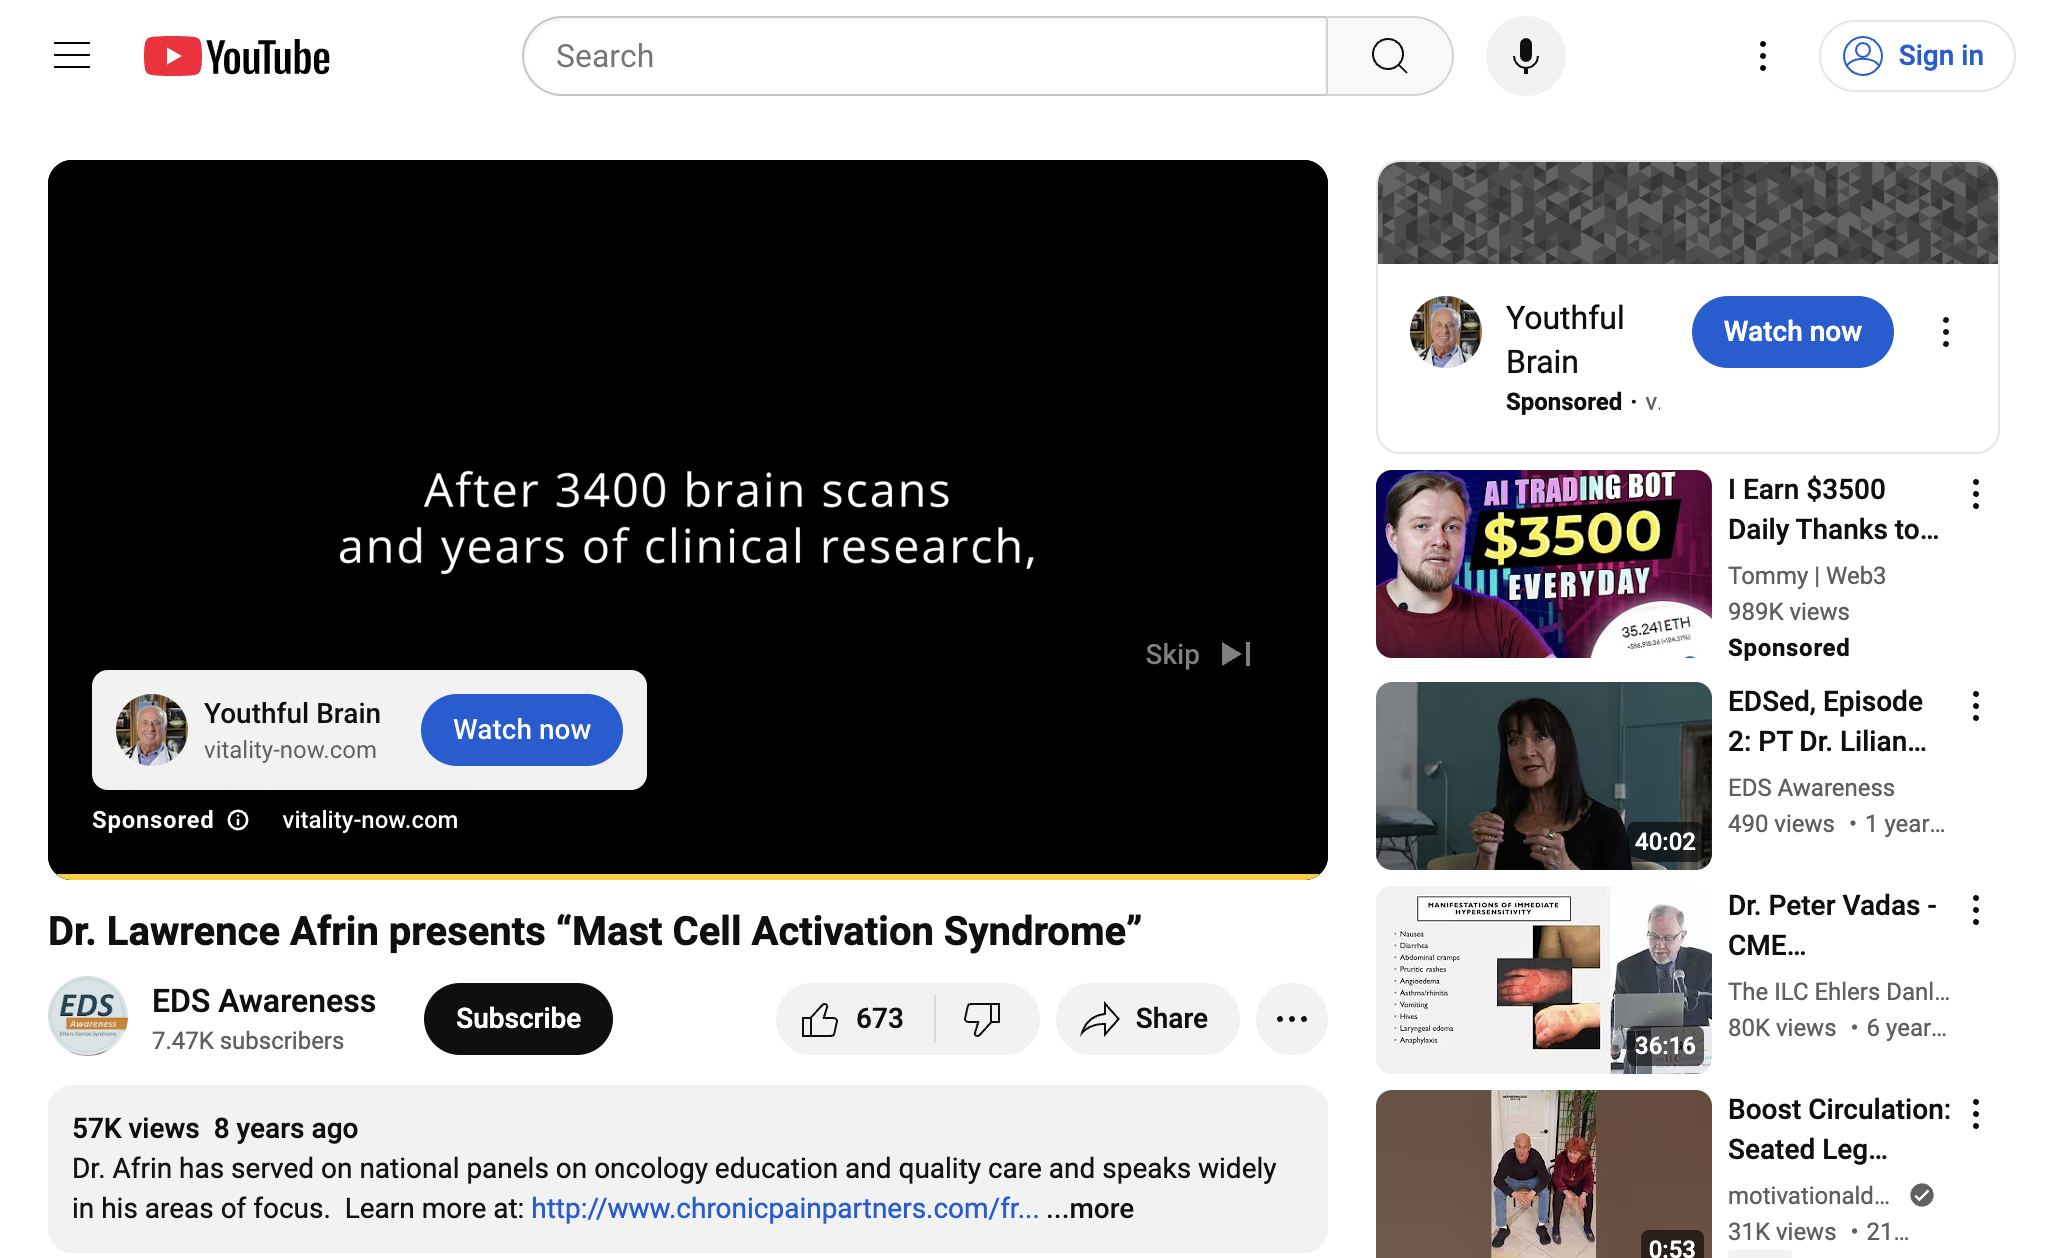Open options for Boost Circulation video

coord(1976,1114)
